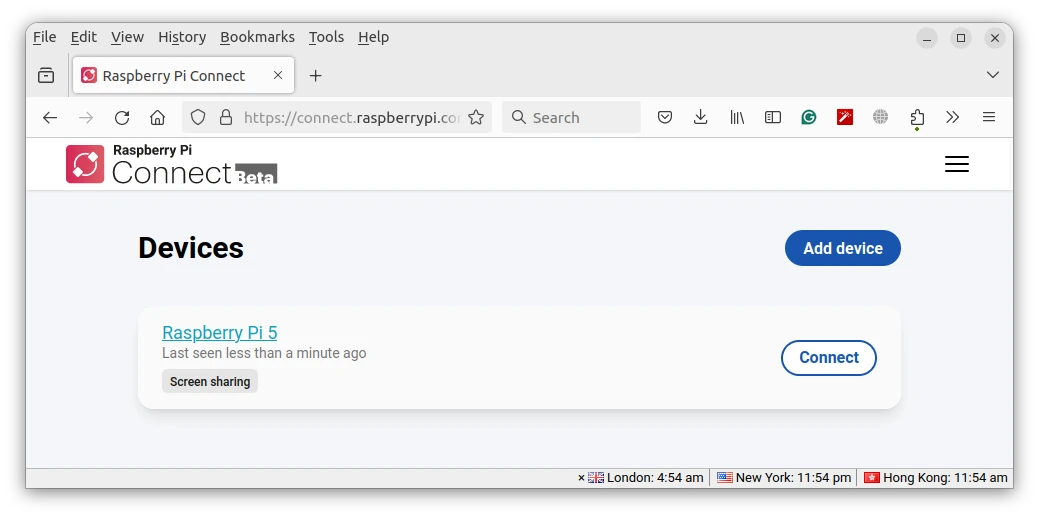Screen dimensions: 1039x517
Task: Expand more tools overflow chevron
Action: coord(952,118)
